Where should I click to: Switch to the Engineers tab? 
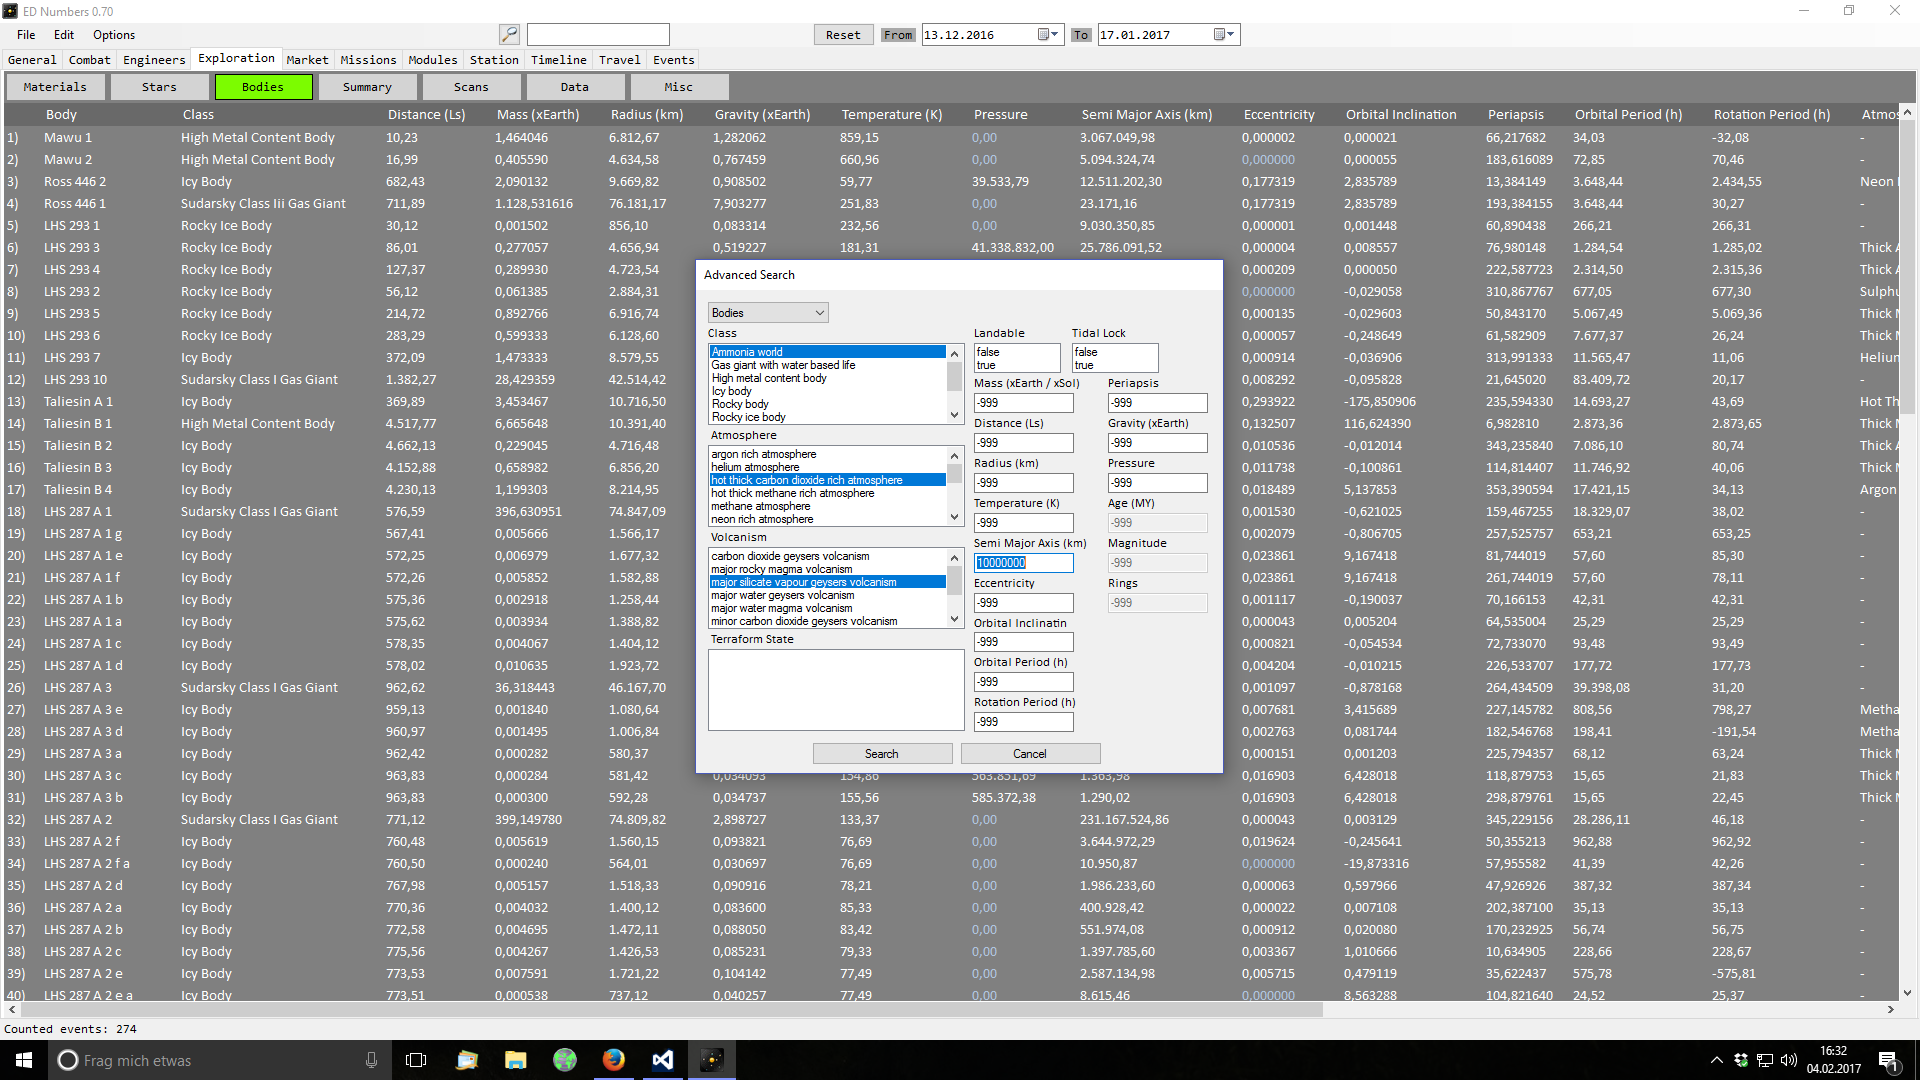pyautogui.click(x=154, y=60)
